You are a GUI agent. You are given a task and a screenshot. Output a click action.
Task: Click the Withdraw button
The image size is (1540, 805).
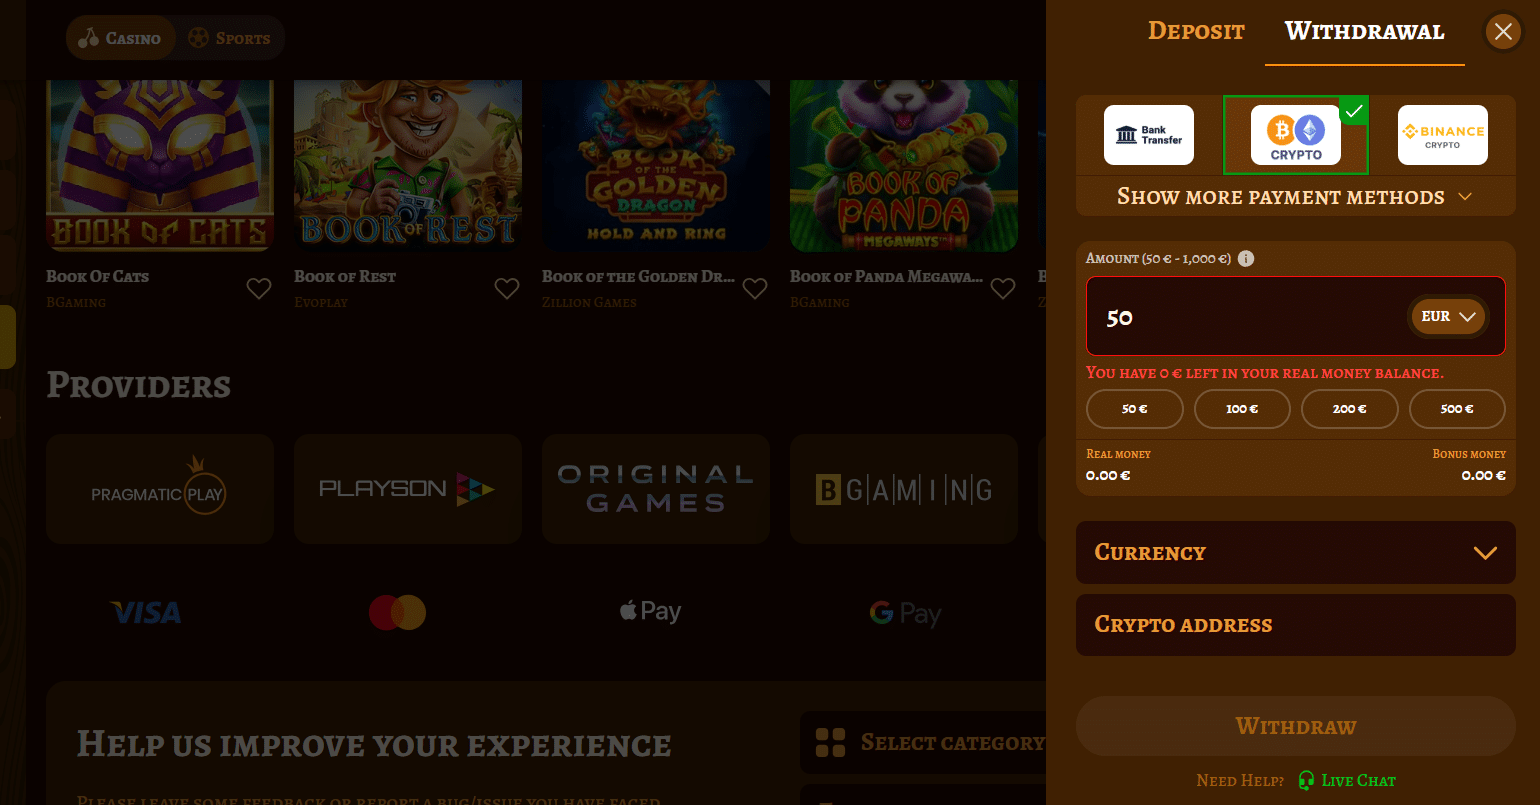(x=1296, y=726)
